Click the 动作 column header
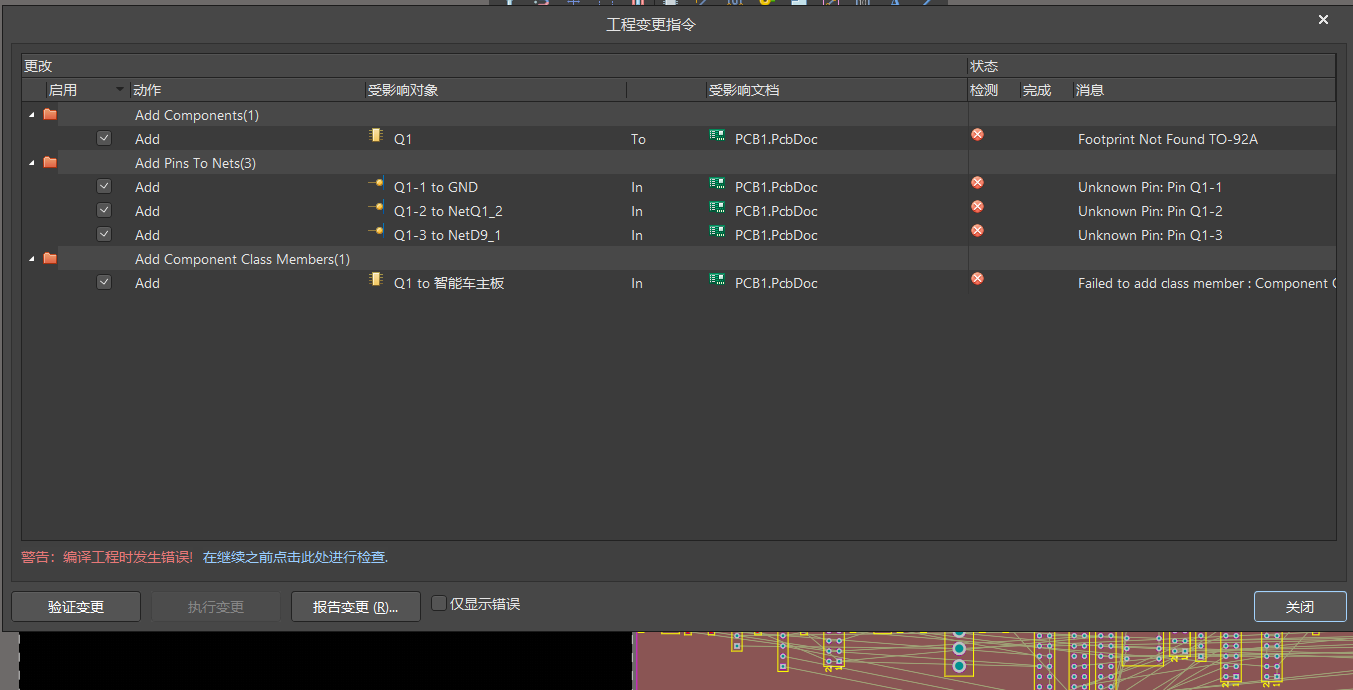The width and height of the screenshot is (1353, 690). 248,90
